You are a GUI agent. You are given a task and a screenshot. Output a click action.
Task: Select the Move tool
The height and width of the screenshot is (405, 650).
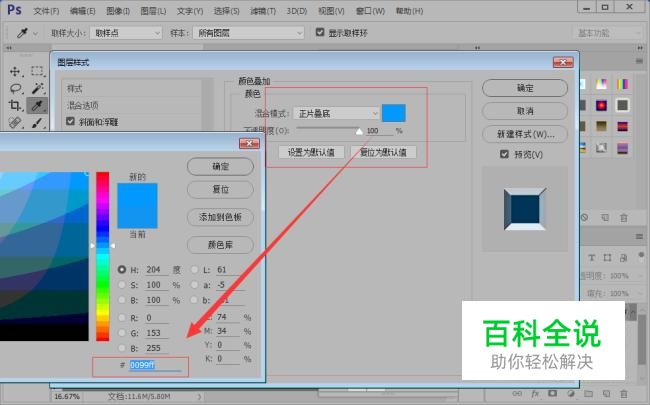(15, 71)
